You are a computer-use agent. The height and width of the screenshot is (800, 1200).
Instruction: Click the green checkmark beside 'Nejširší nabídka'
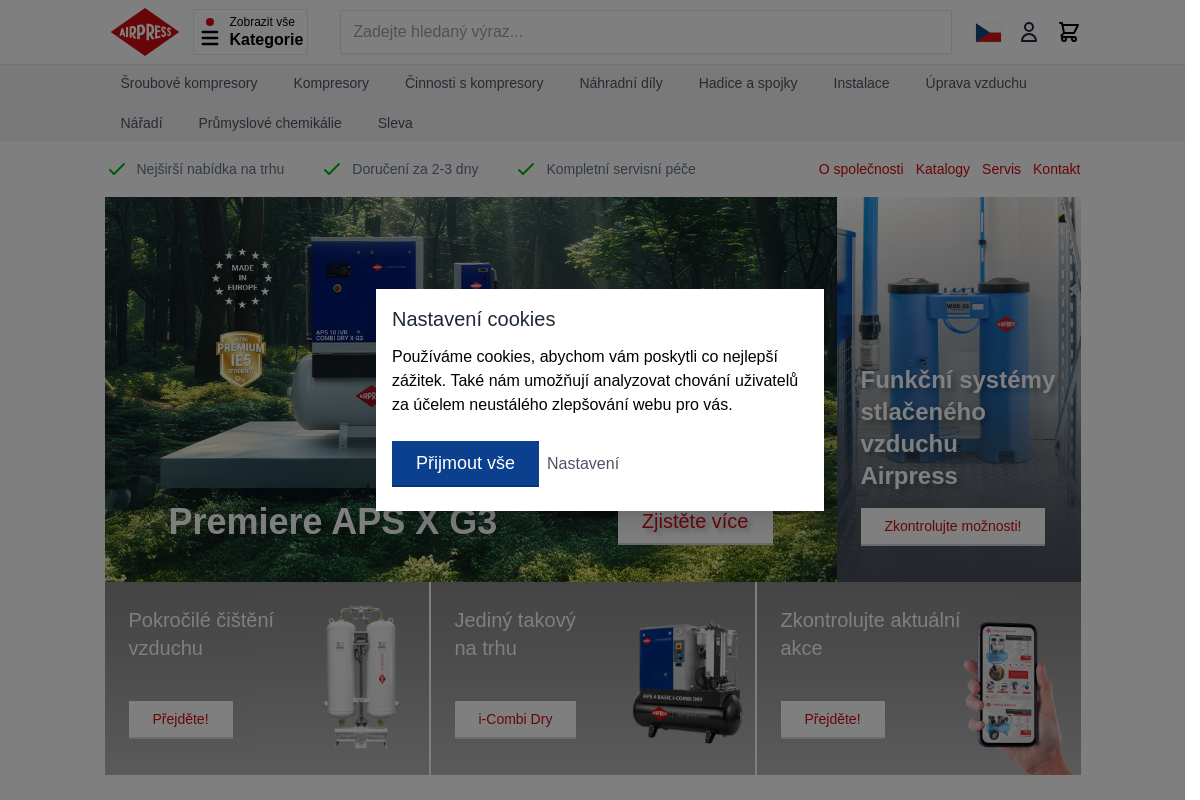(x=117, y=169)
